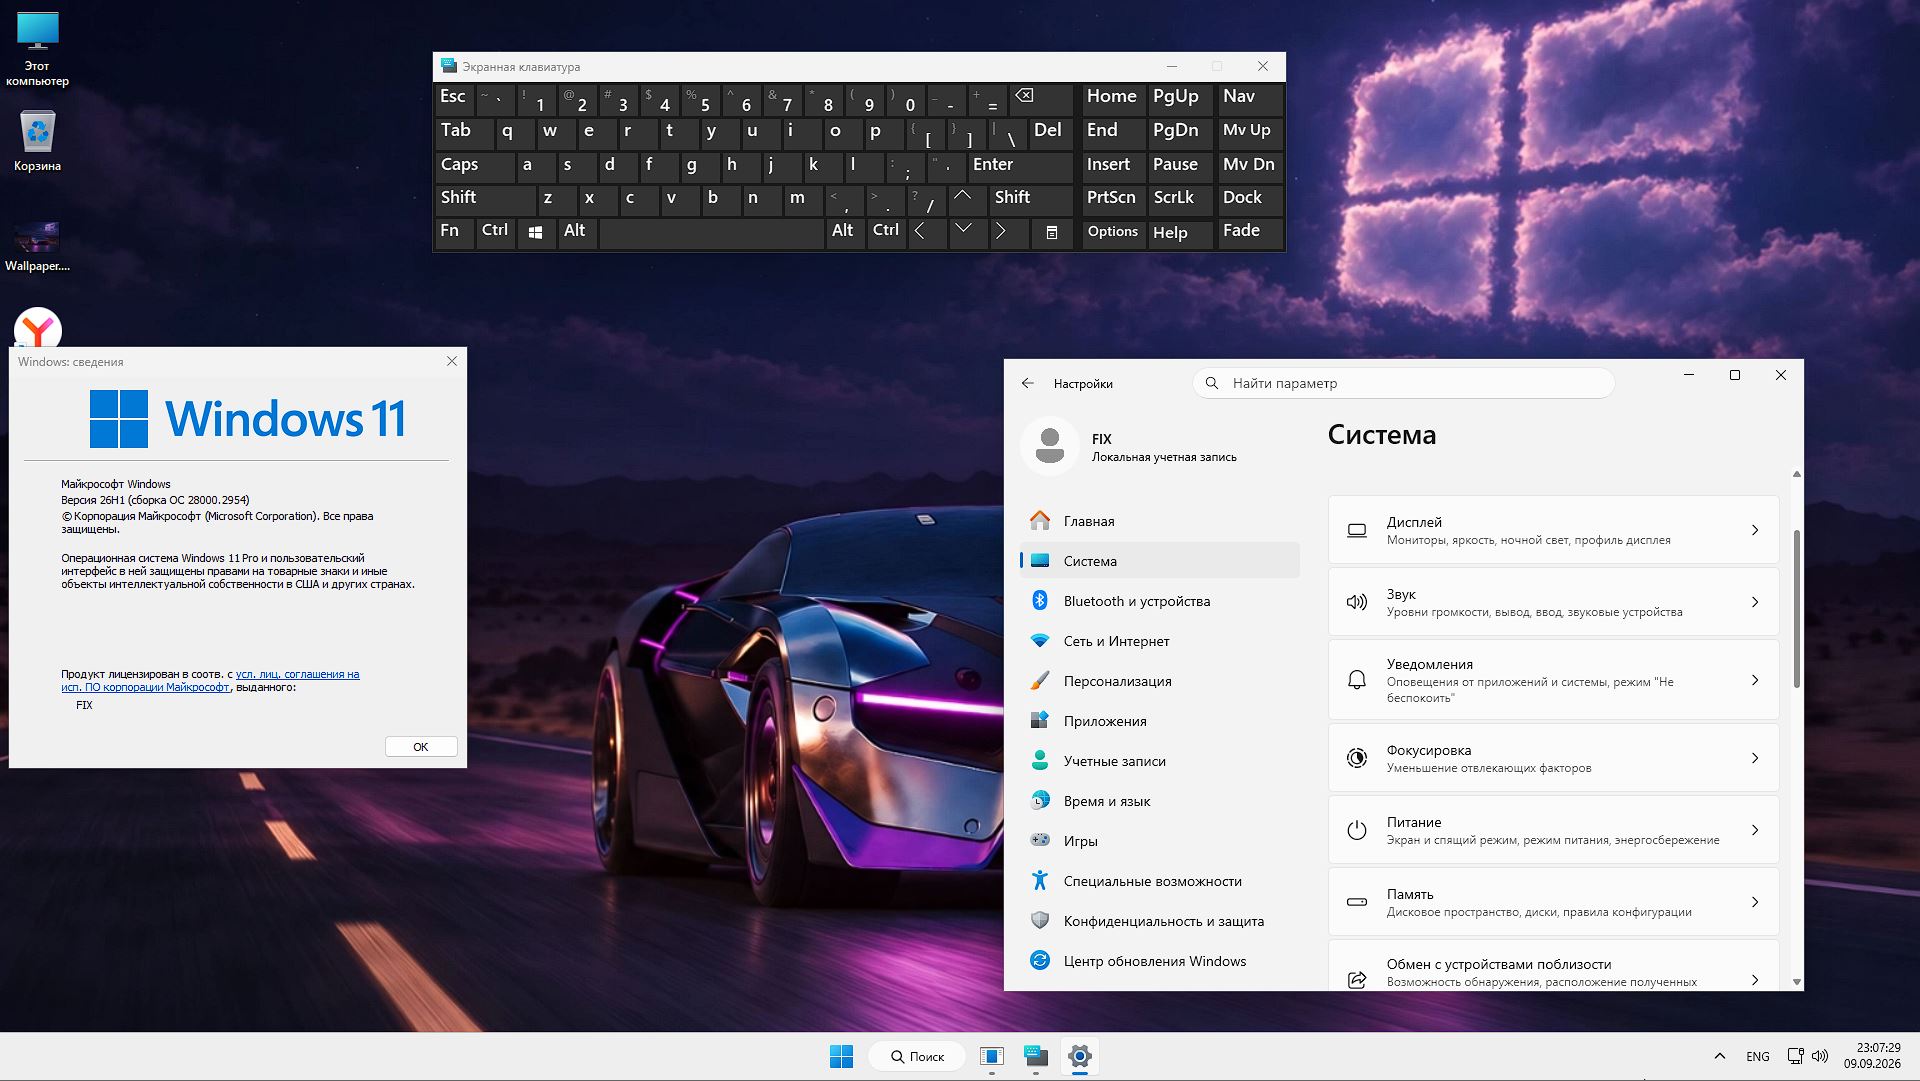Open Главная in Settings sidebar

(1160, 521)
